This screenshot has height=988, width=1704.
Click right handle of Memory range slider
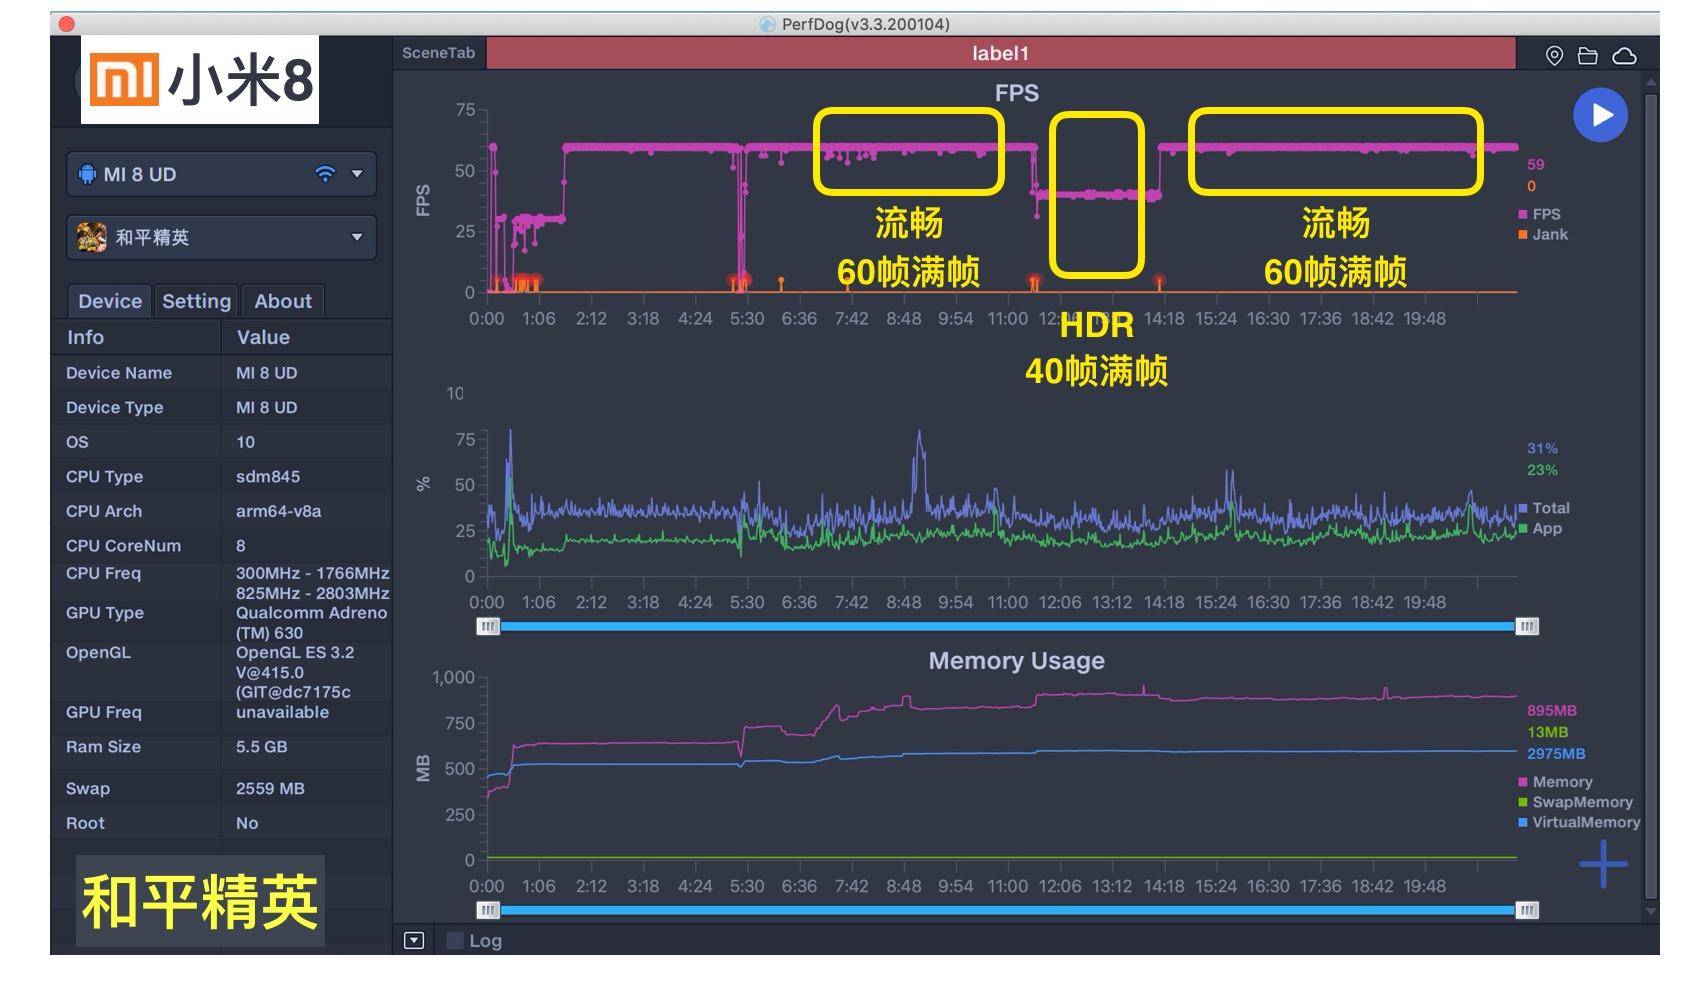(x=1527, y=910)
